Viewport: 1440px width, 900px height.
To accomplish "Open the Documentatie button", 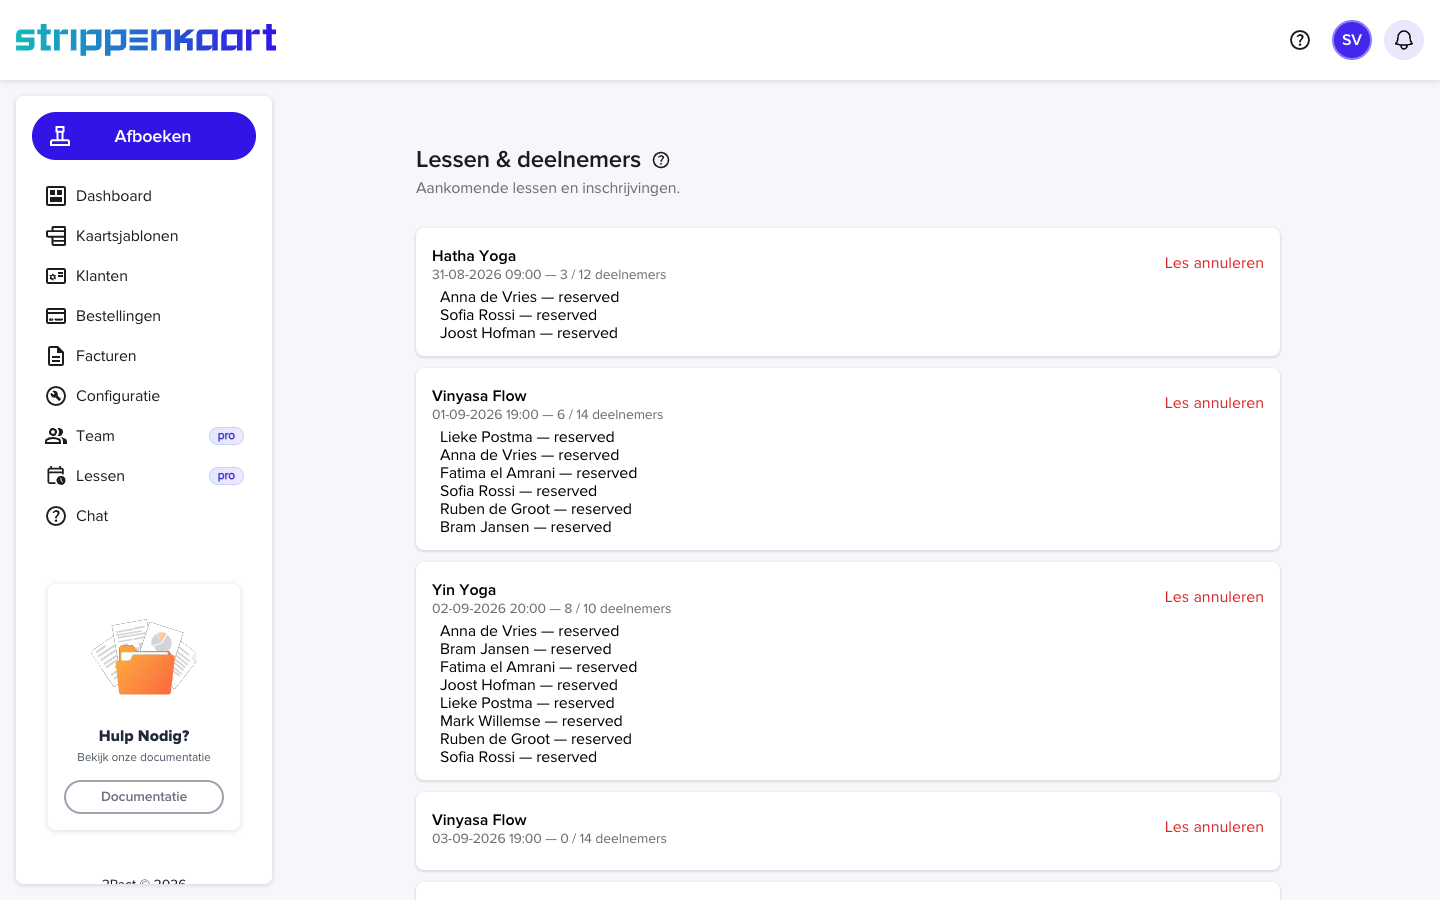I will pyautogui.click(x=144, y=797).
